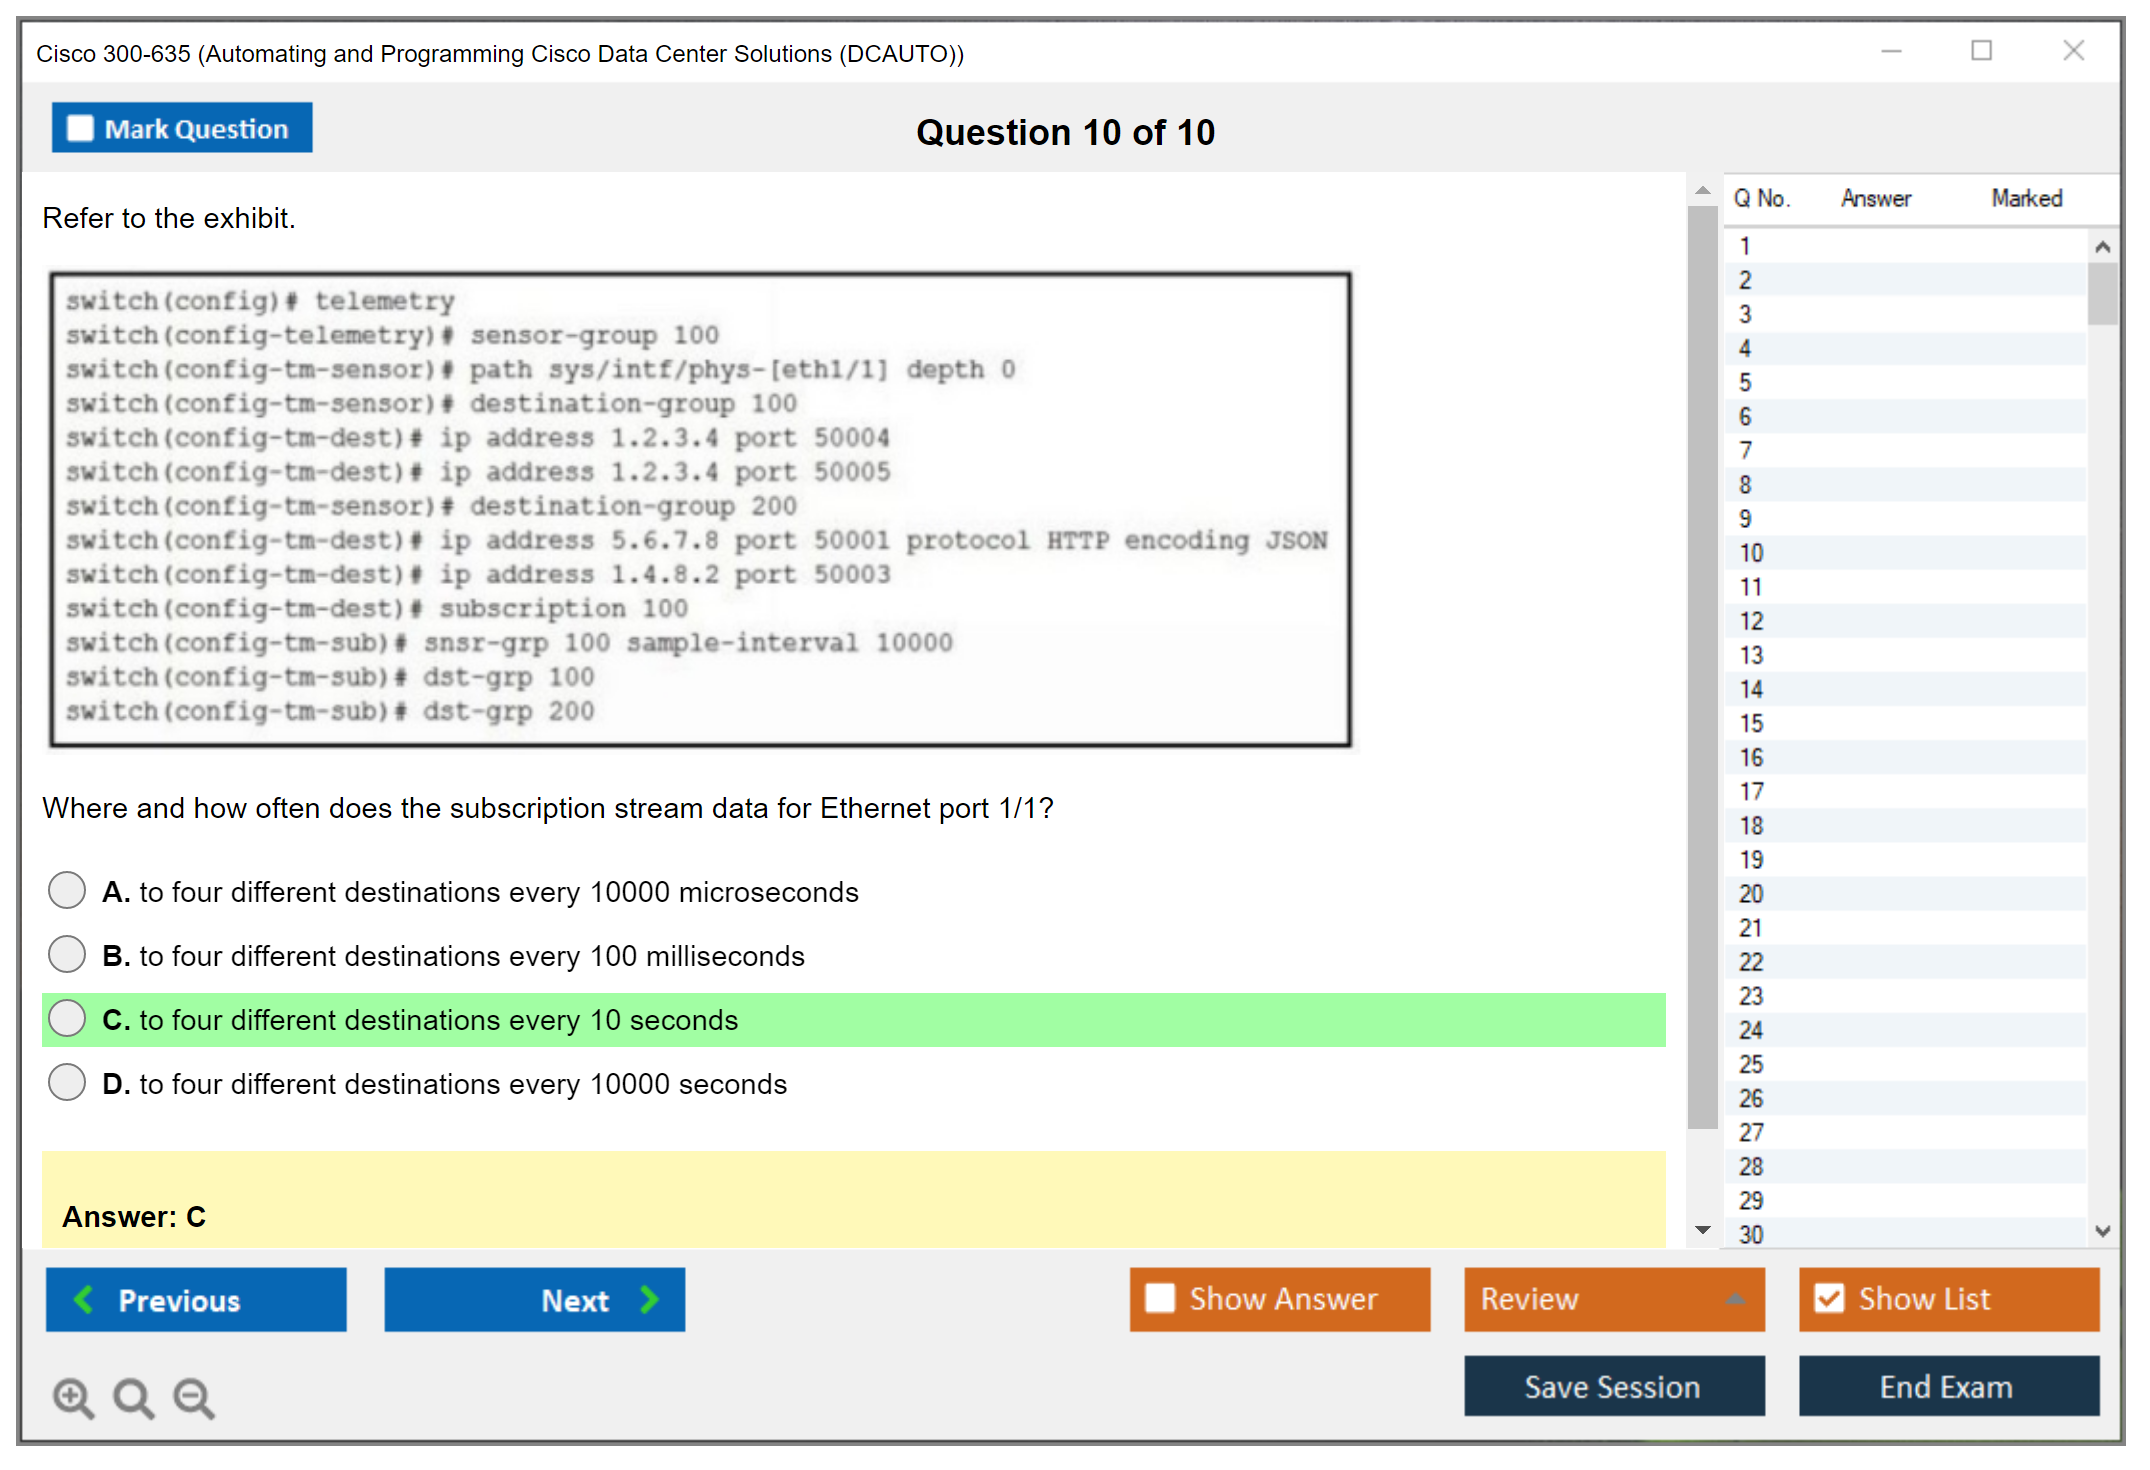Click question pane scroll-down triangle

(1703, 1230)
